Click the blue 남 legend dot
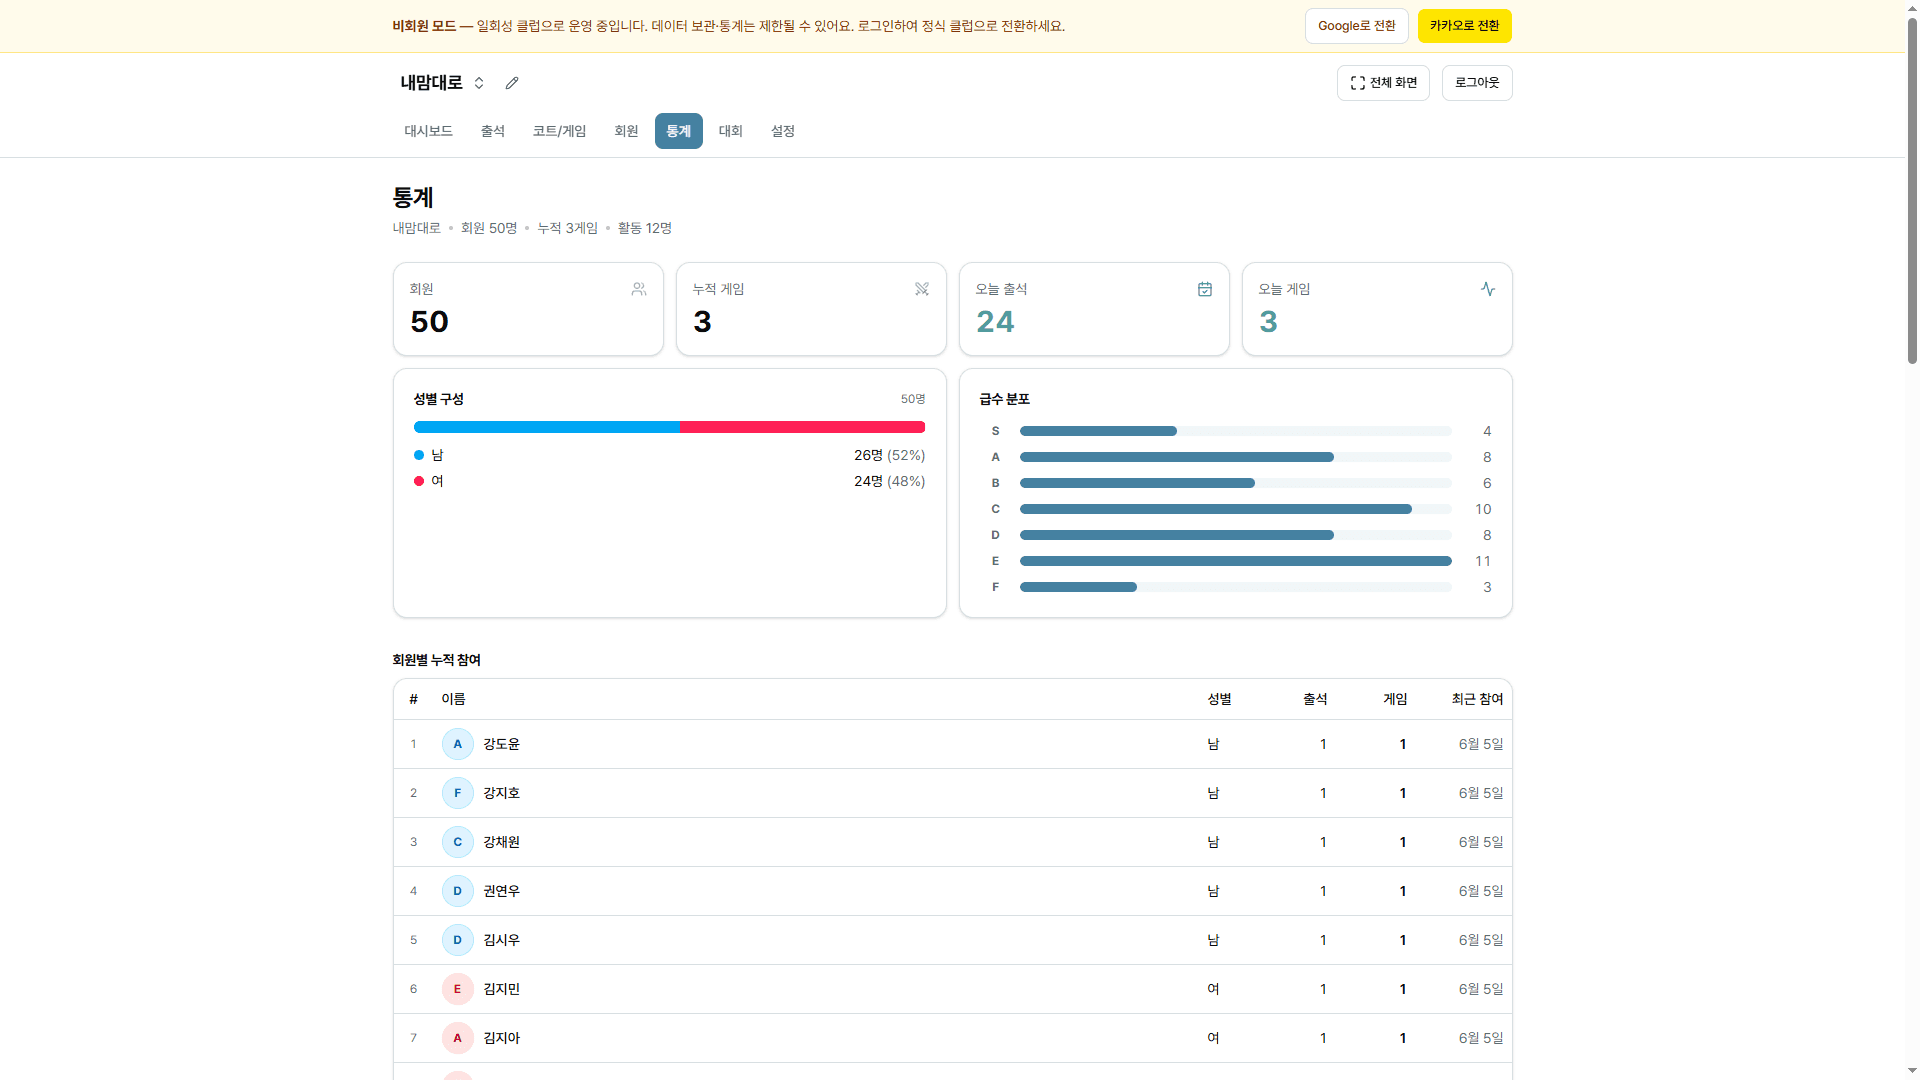 (x=419, y=455)
